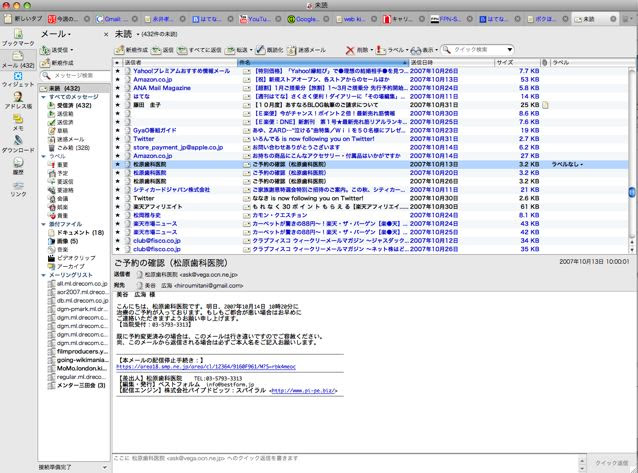Open the Contacts (アドレス帳) panel

pos(18,100)
